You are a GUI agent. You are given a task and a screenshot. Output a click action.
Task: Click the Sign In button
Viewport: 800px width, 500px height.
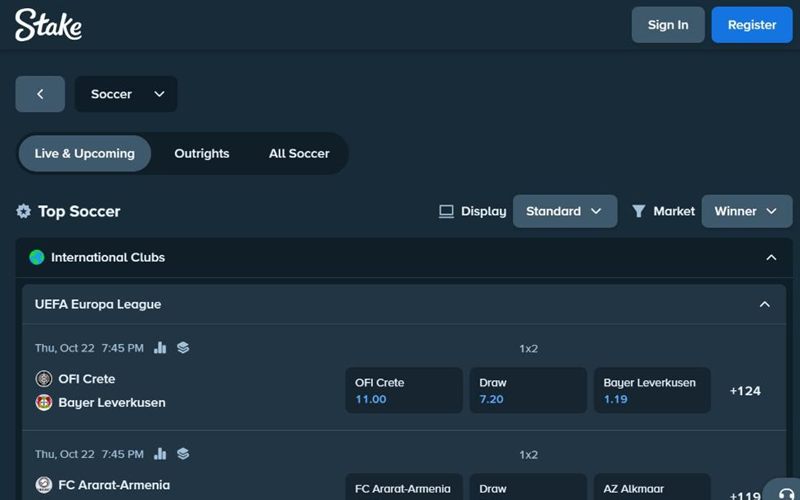click(668, 24)
